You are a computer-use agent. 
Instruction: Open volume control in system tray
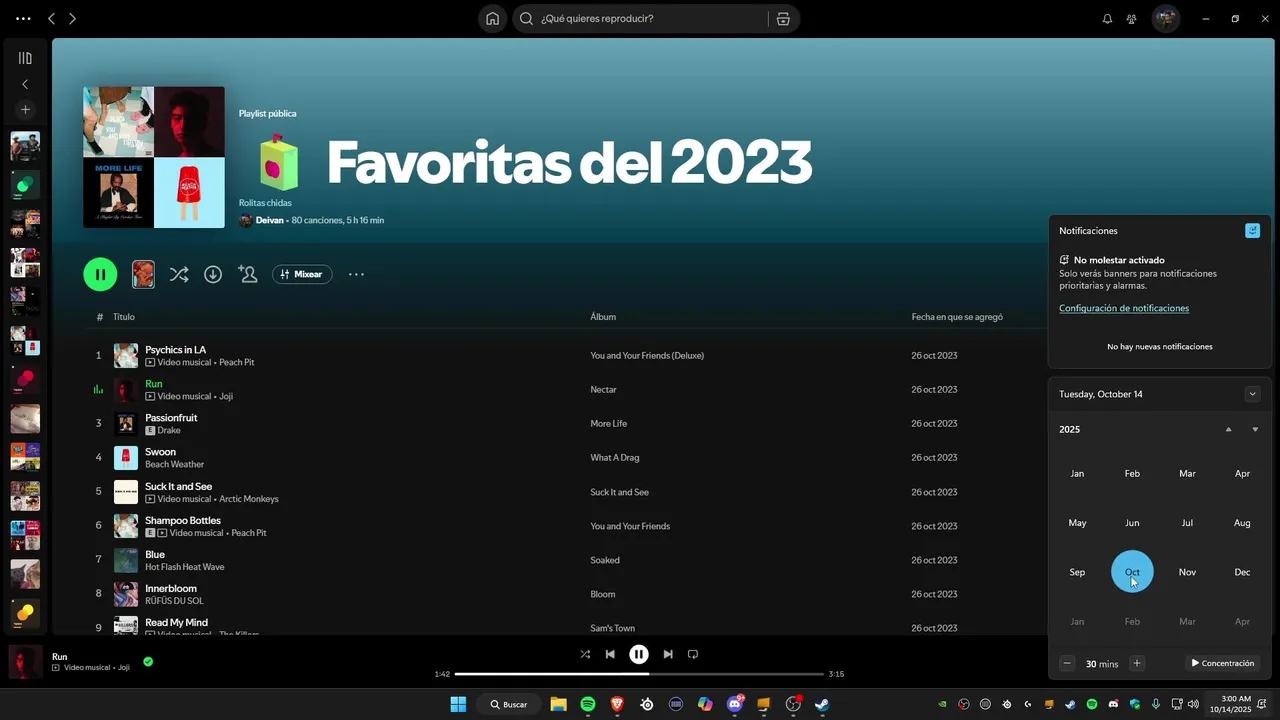coord(1192,704)
